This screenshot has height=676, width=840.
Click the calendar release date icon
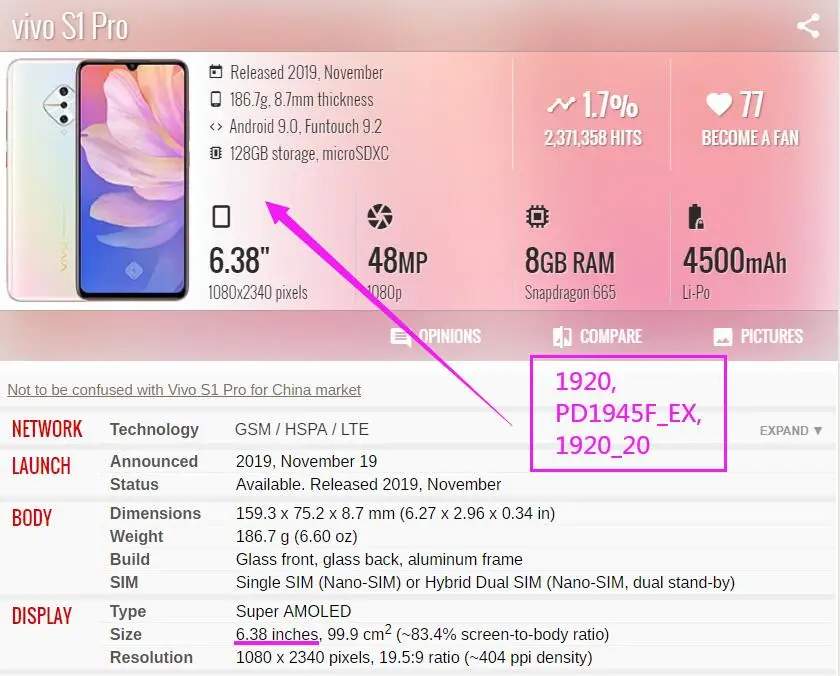click(215, 72)
